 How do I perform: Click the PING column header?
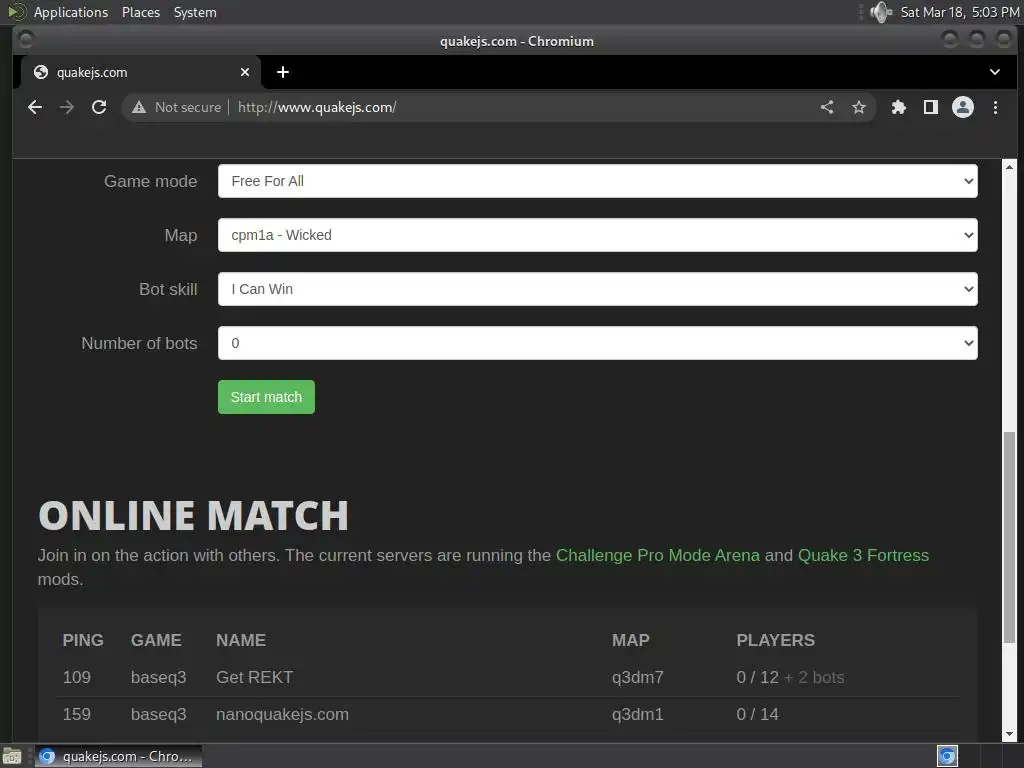(83, 640)
